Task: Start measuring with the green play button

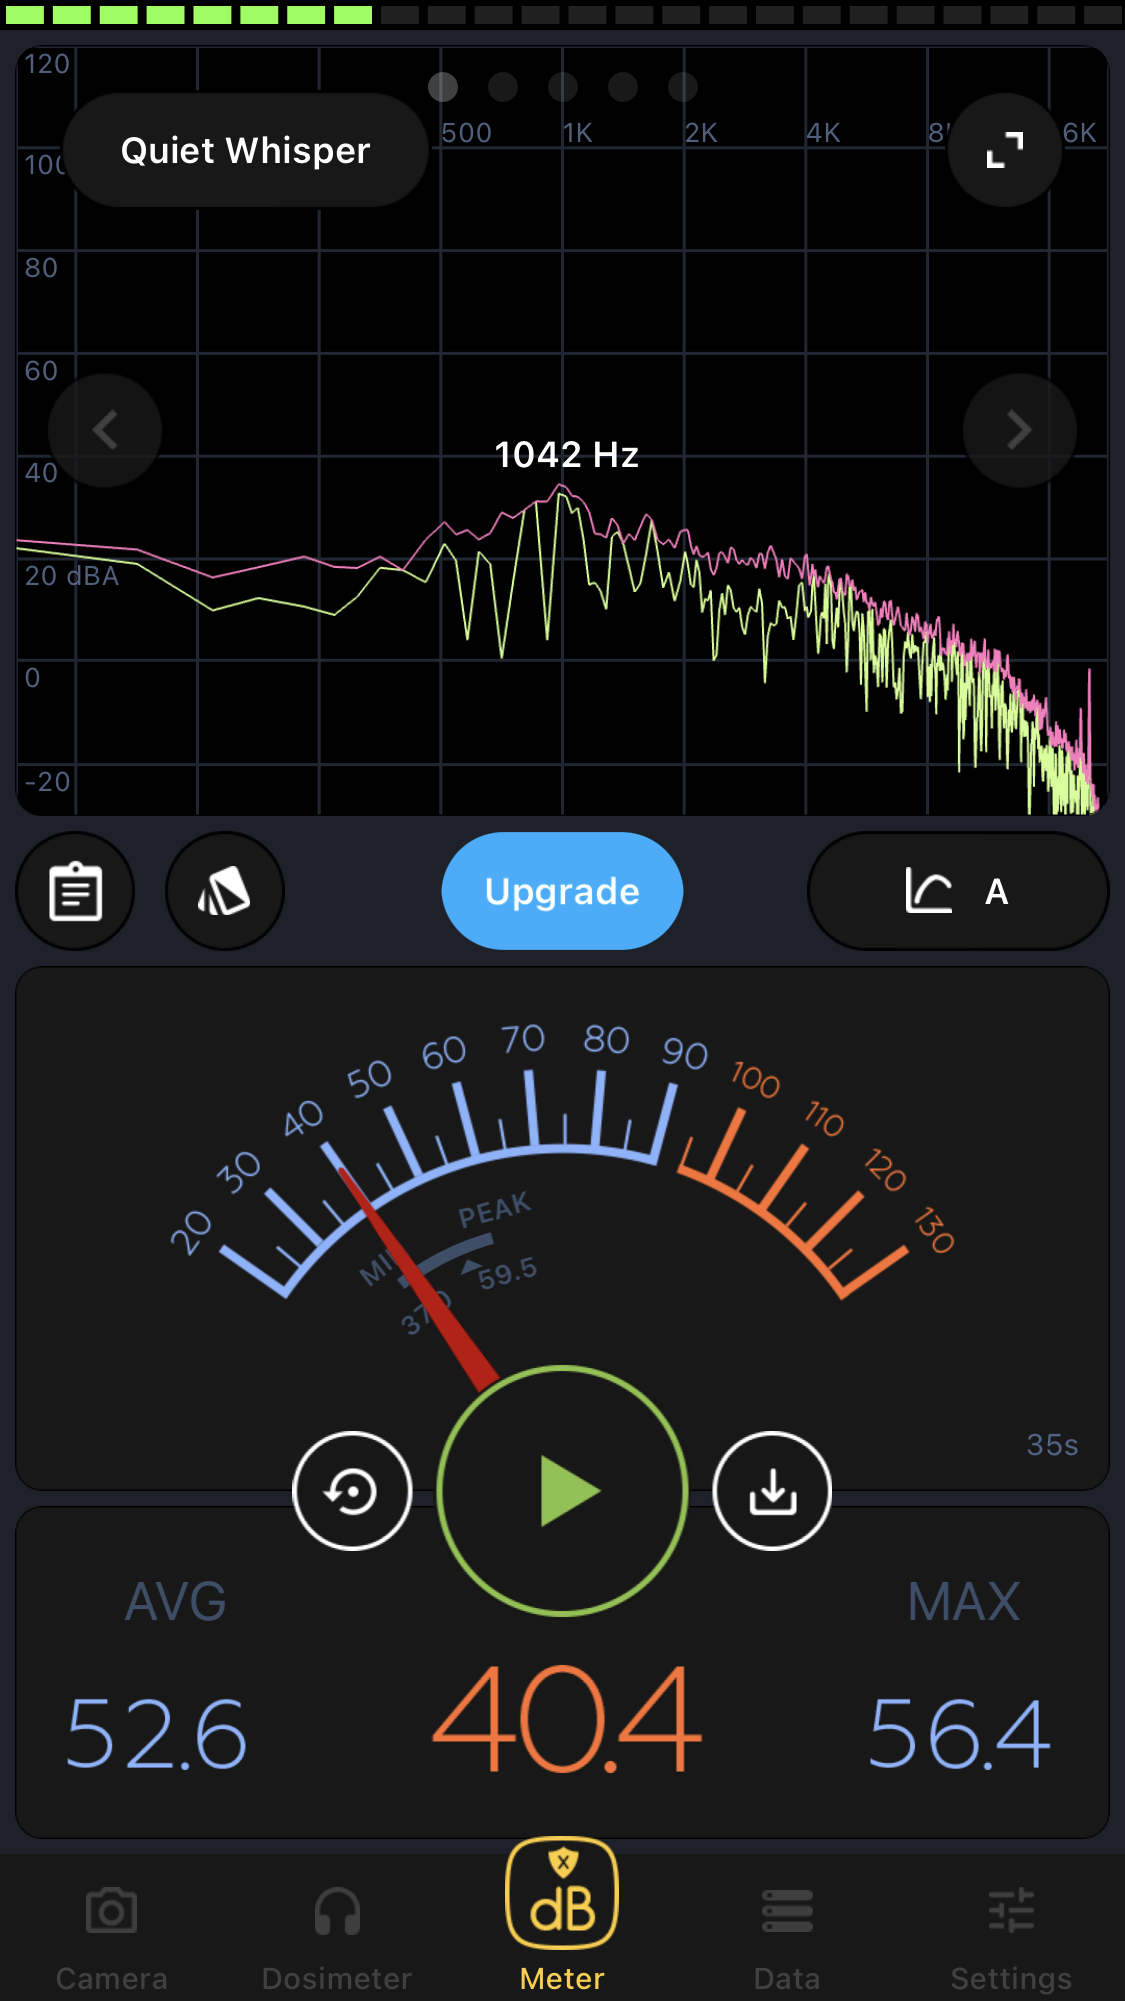Action: (x=563, y=1491)
